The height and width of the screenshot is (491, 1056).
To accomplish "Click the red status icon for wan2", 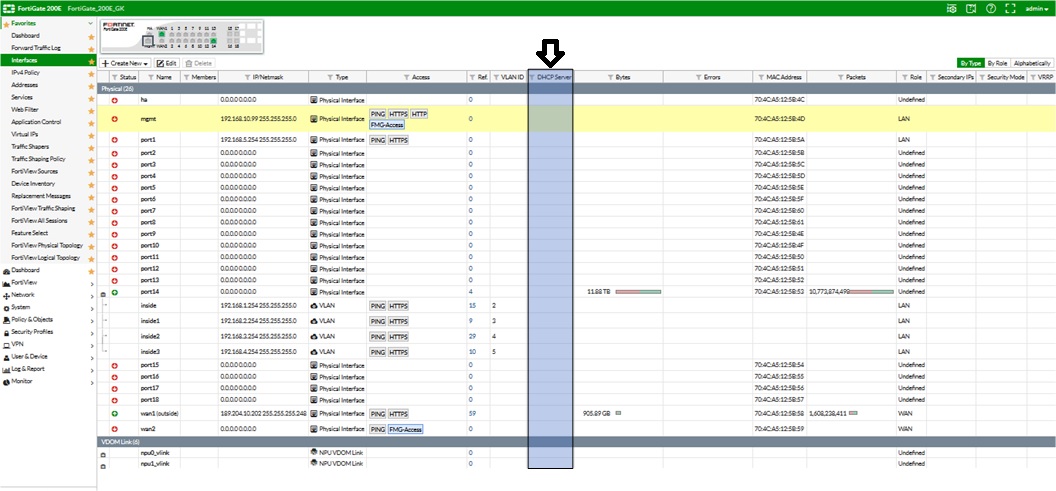I will click(114, 429).
